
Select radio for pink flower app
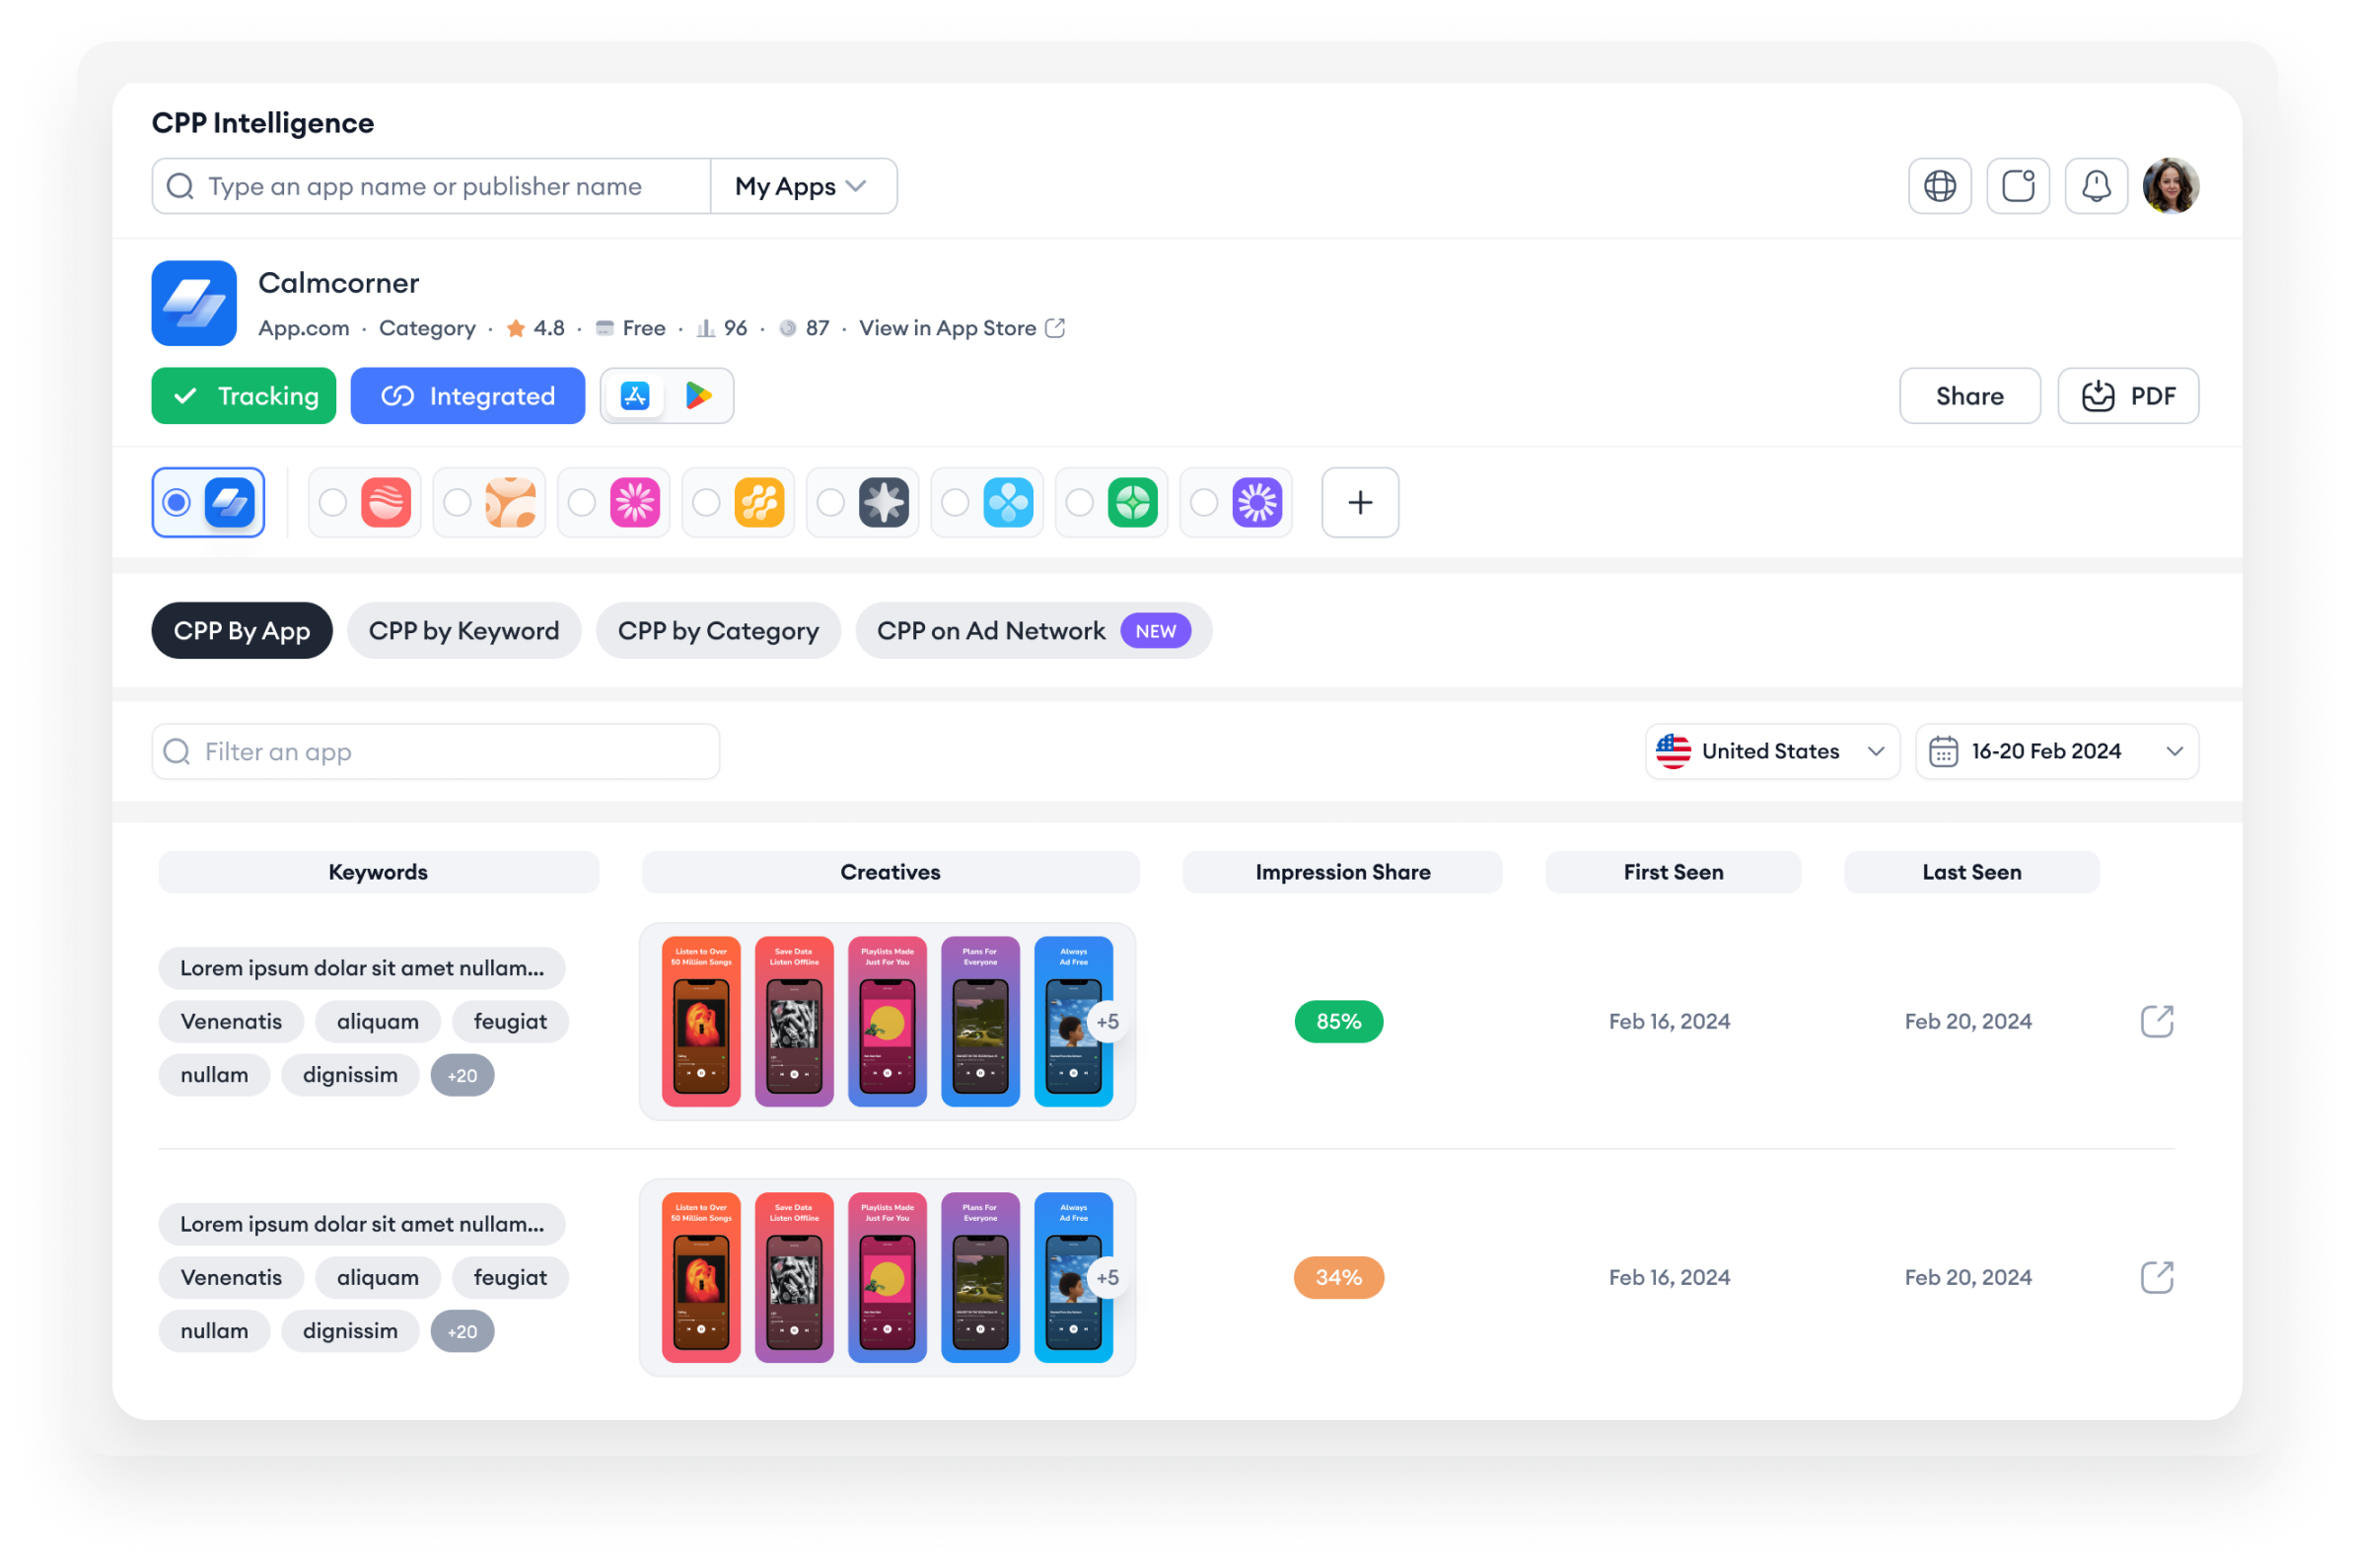point(582,502)
